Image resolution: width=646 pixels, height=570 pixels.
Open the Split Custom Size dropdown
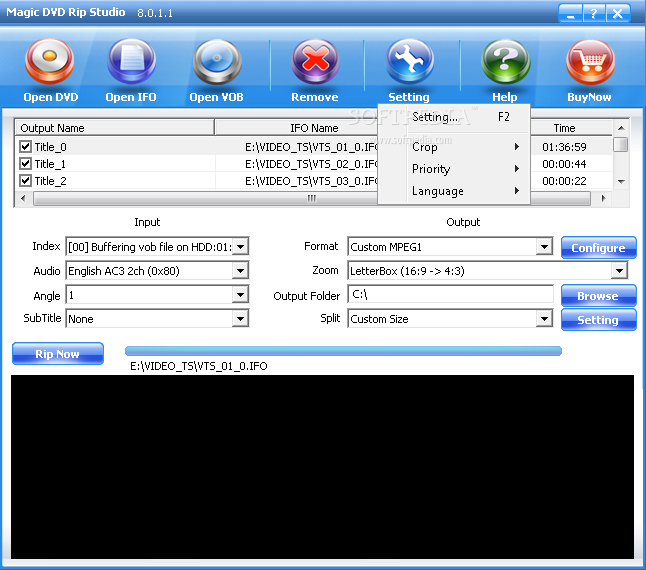544,318
